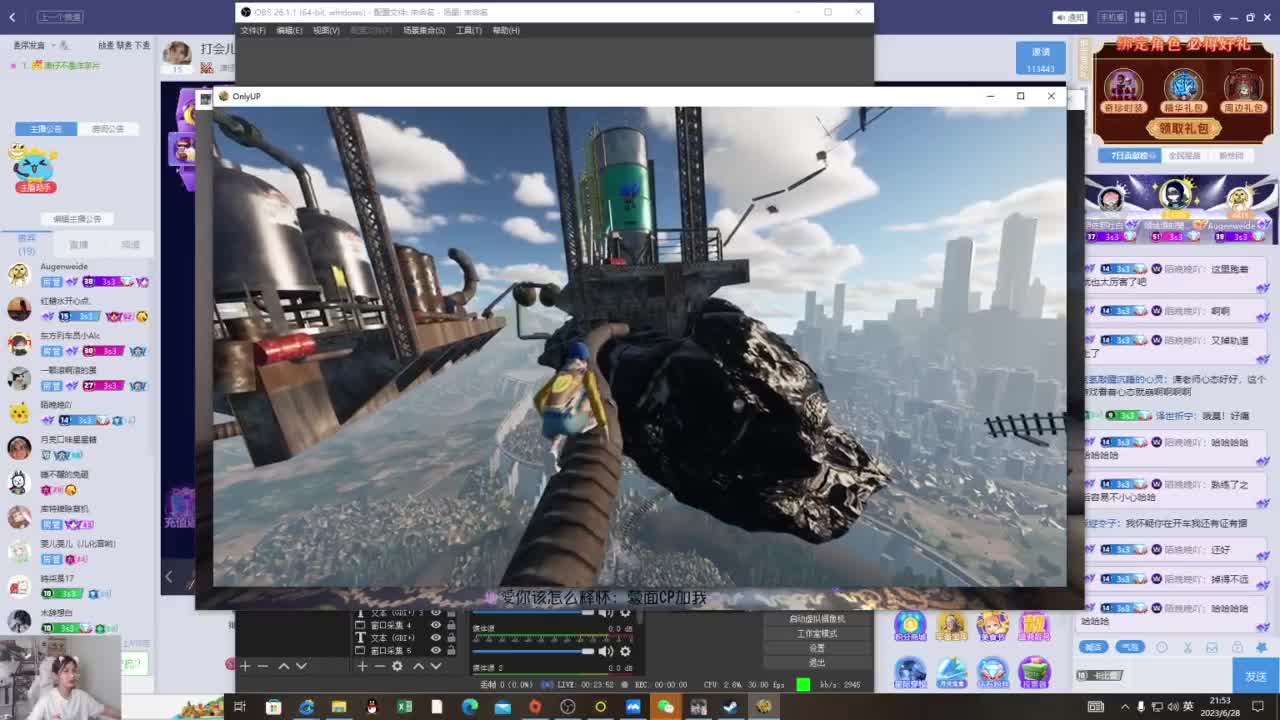The image size is (1280, 720).
Task: Select the 主播公告 tab
Action: click(45, 129)
